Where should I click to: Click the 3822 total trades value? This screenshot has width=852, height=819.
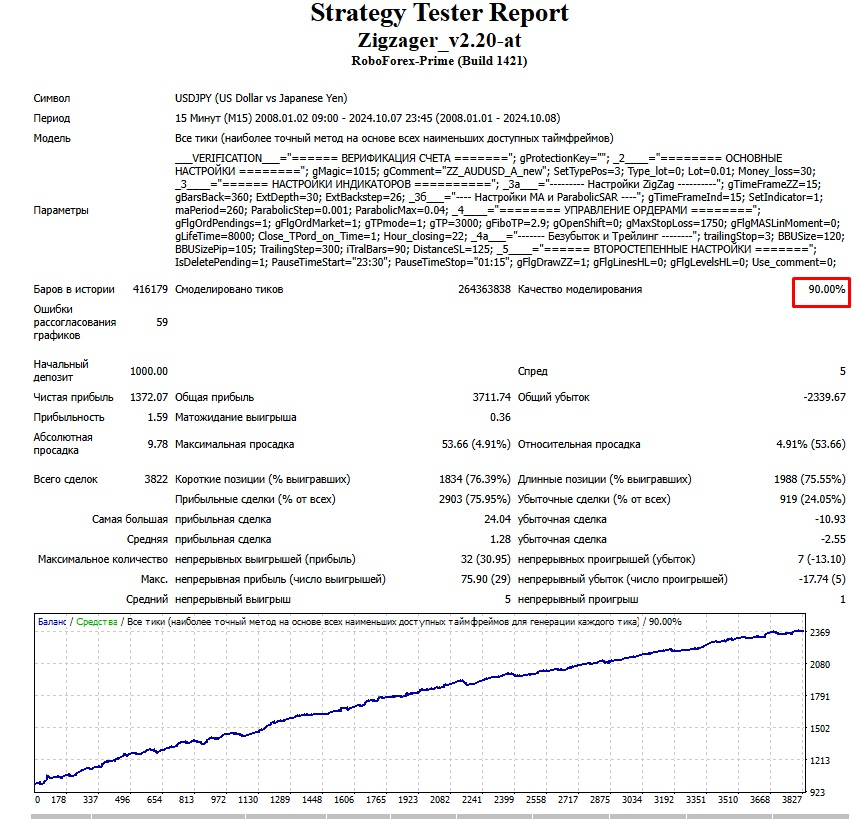[155, 479]
